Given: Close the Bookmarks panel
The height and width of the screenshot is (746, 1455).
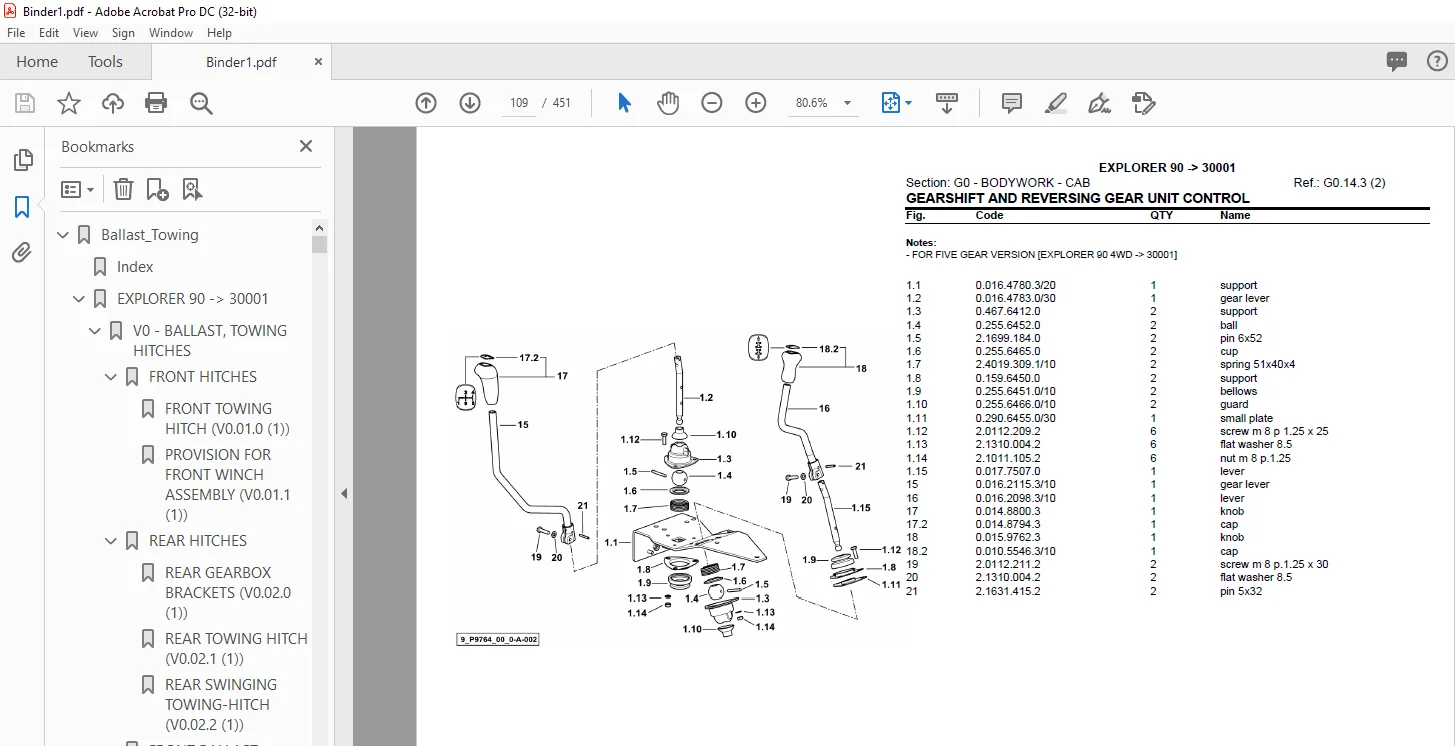Looking at the screenshot, I should (x=306, y=146).
